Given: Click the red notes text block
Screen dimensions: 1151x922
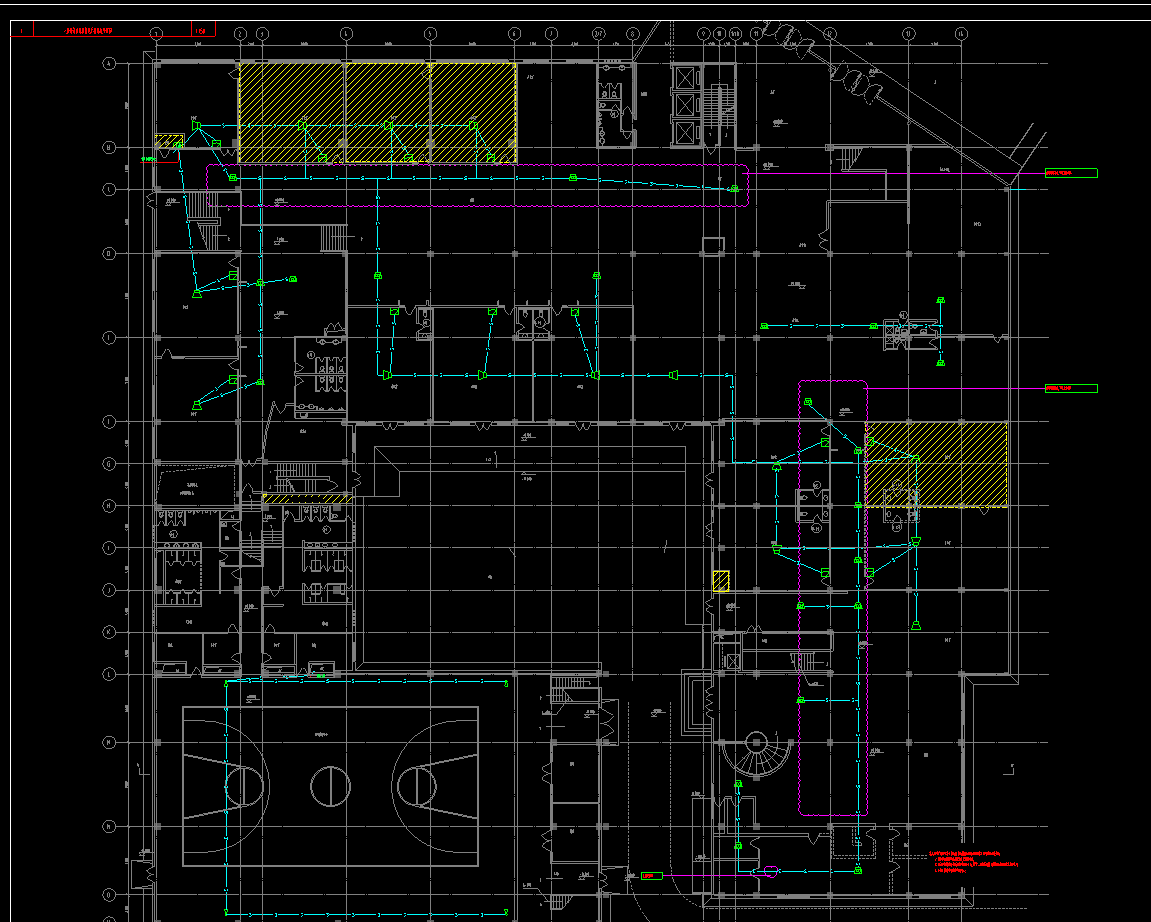Looking at the screenshot, I should pos(973,862).
